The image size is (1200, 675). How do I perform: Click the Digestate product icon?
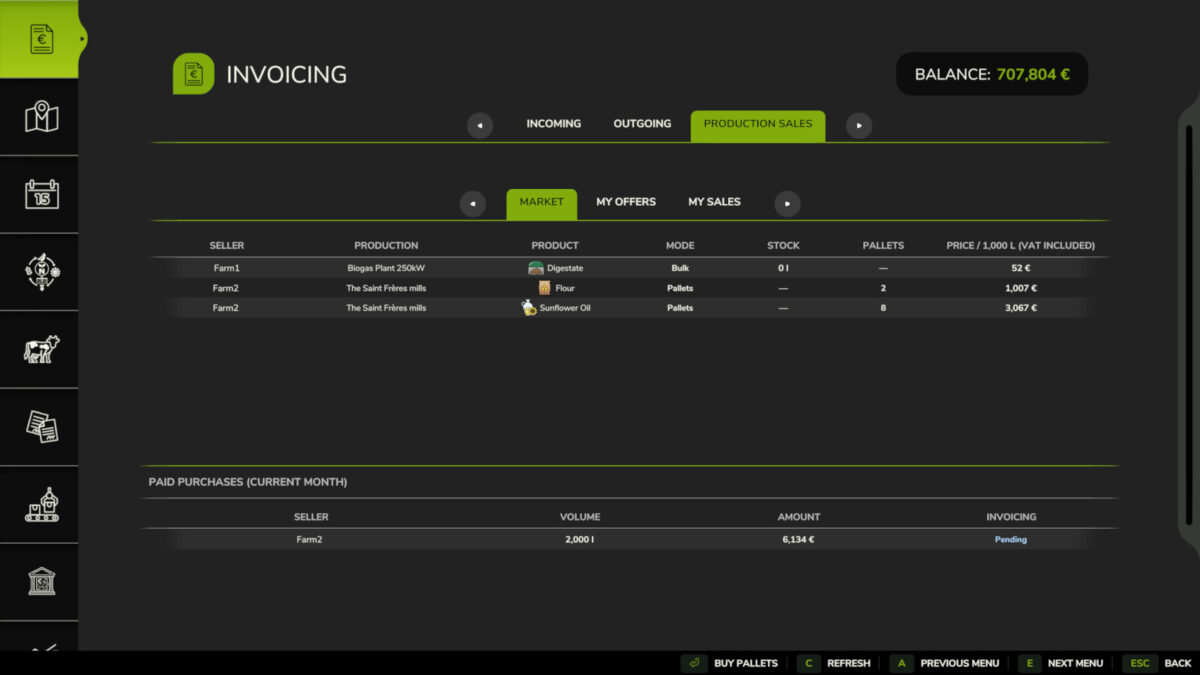pos(536,268)
